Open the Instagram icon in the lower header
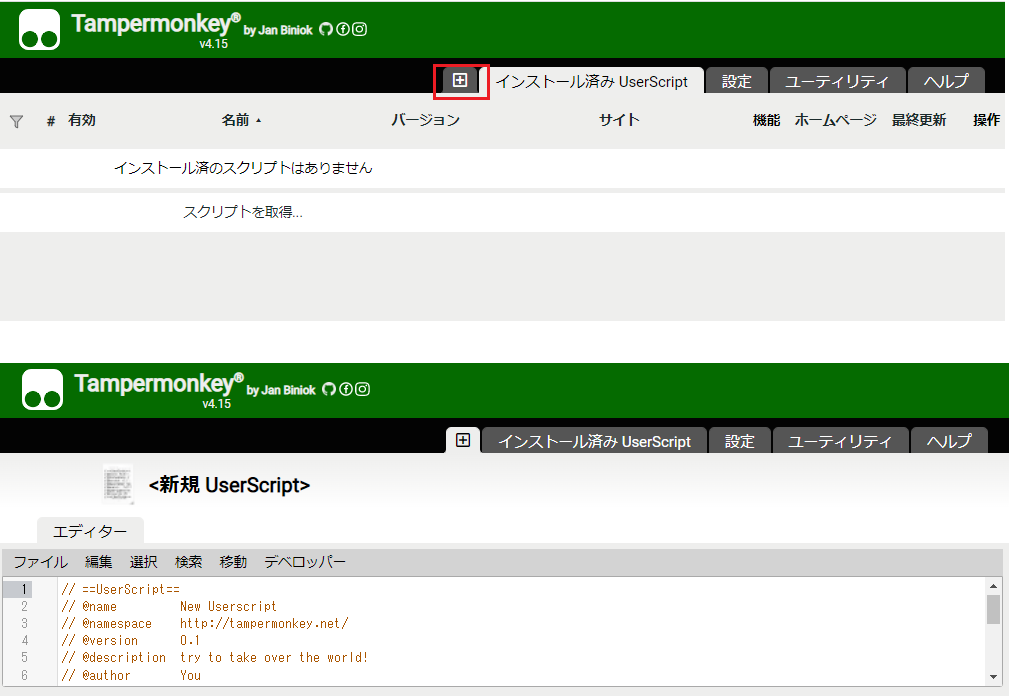Viewport: 1012px width, 697px height. point(363,389)
